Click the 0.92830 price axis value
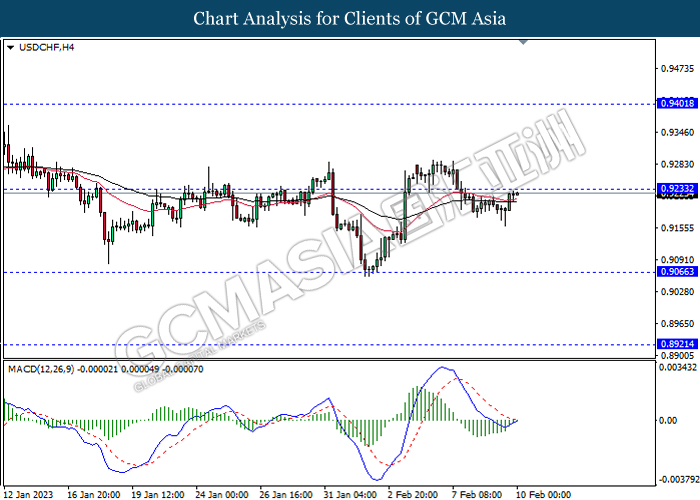This screenshot has width=700, height=500. (x=677, y=164)
